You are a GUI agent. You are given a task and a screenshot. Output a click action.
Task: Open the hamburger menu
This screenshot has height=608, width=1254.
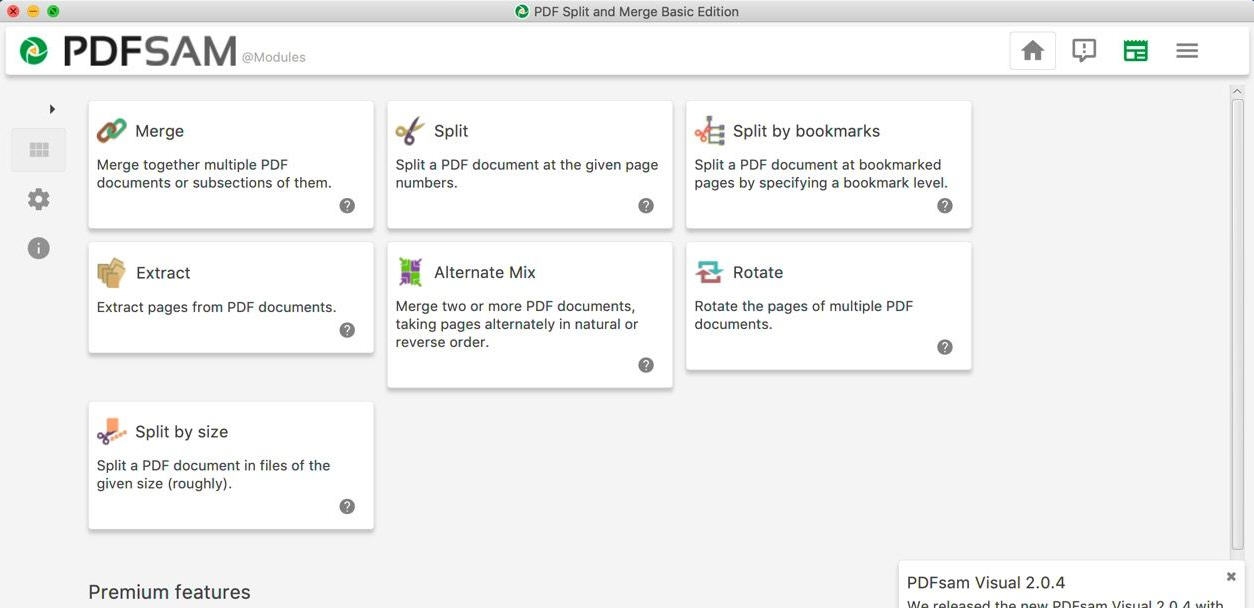1187,49
